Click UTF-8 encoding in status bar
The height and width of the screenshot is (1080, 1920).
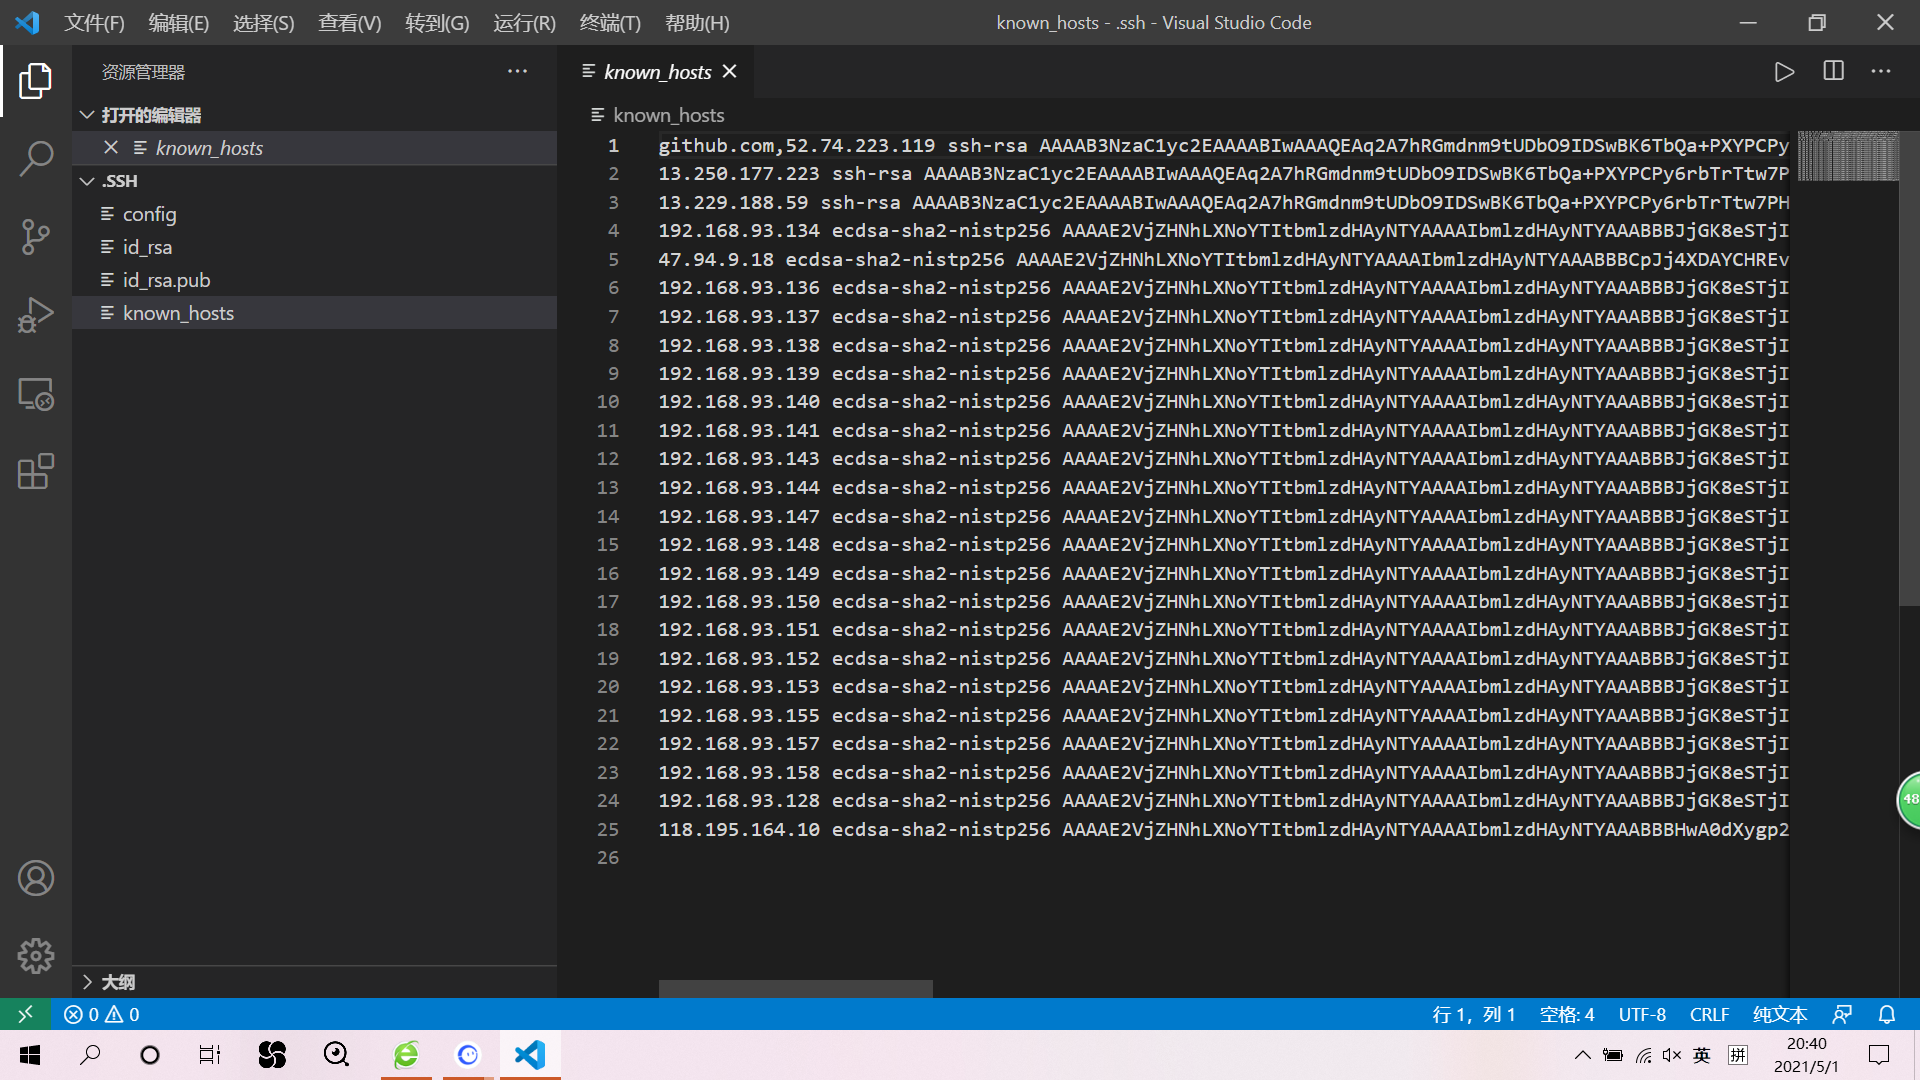point(1642,1014)
